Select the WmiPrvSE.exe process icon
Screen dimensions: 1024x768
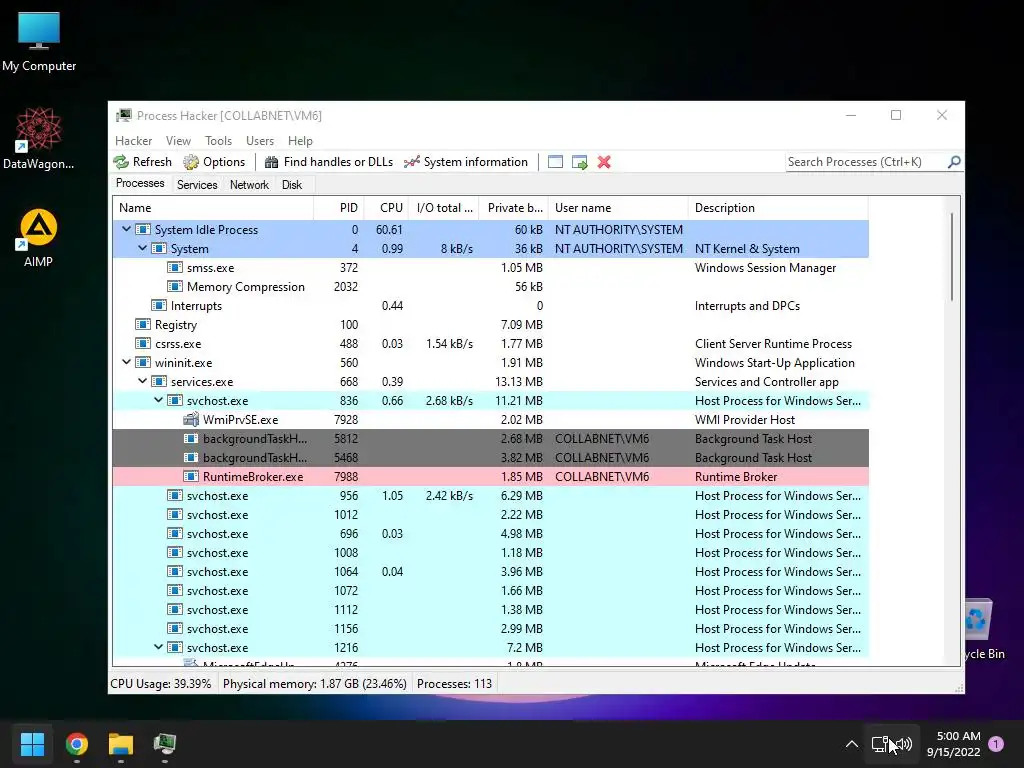click(191, 419)
